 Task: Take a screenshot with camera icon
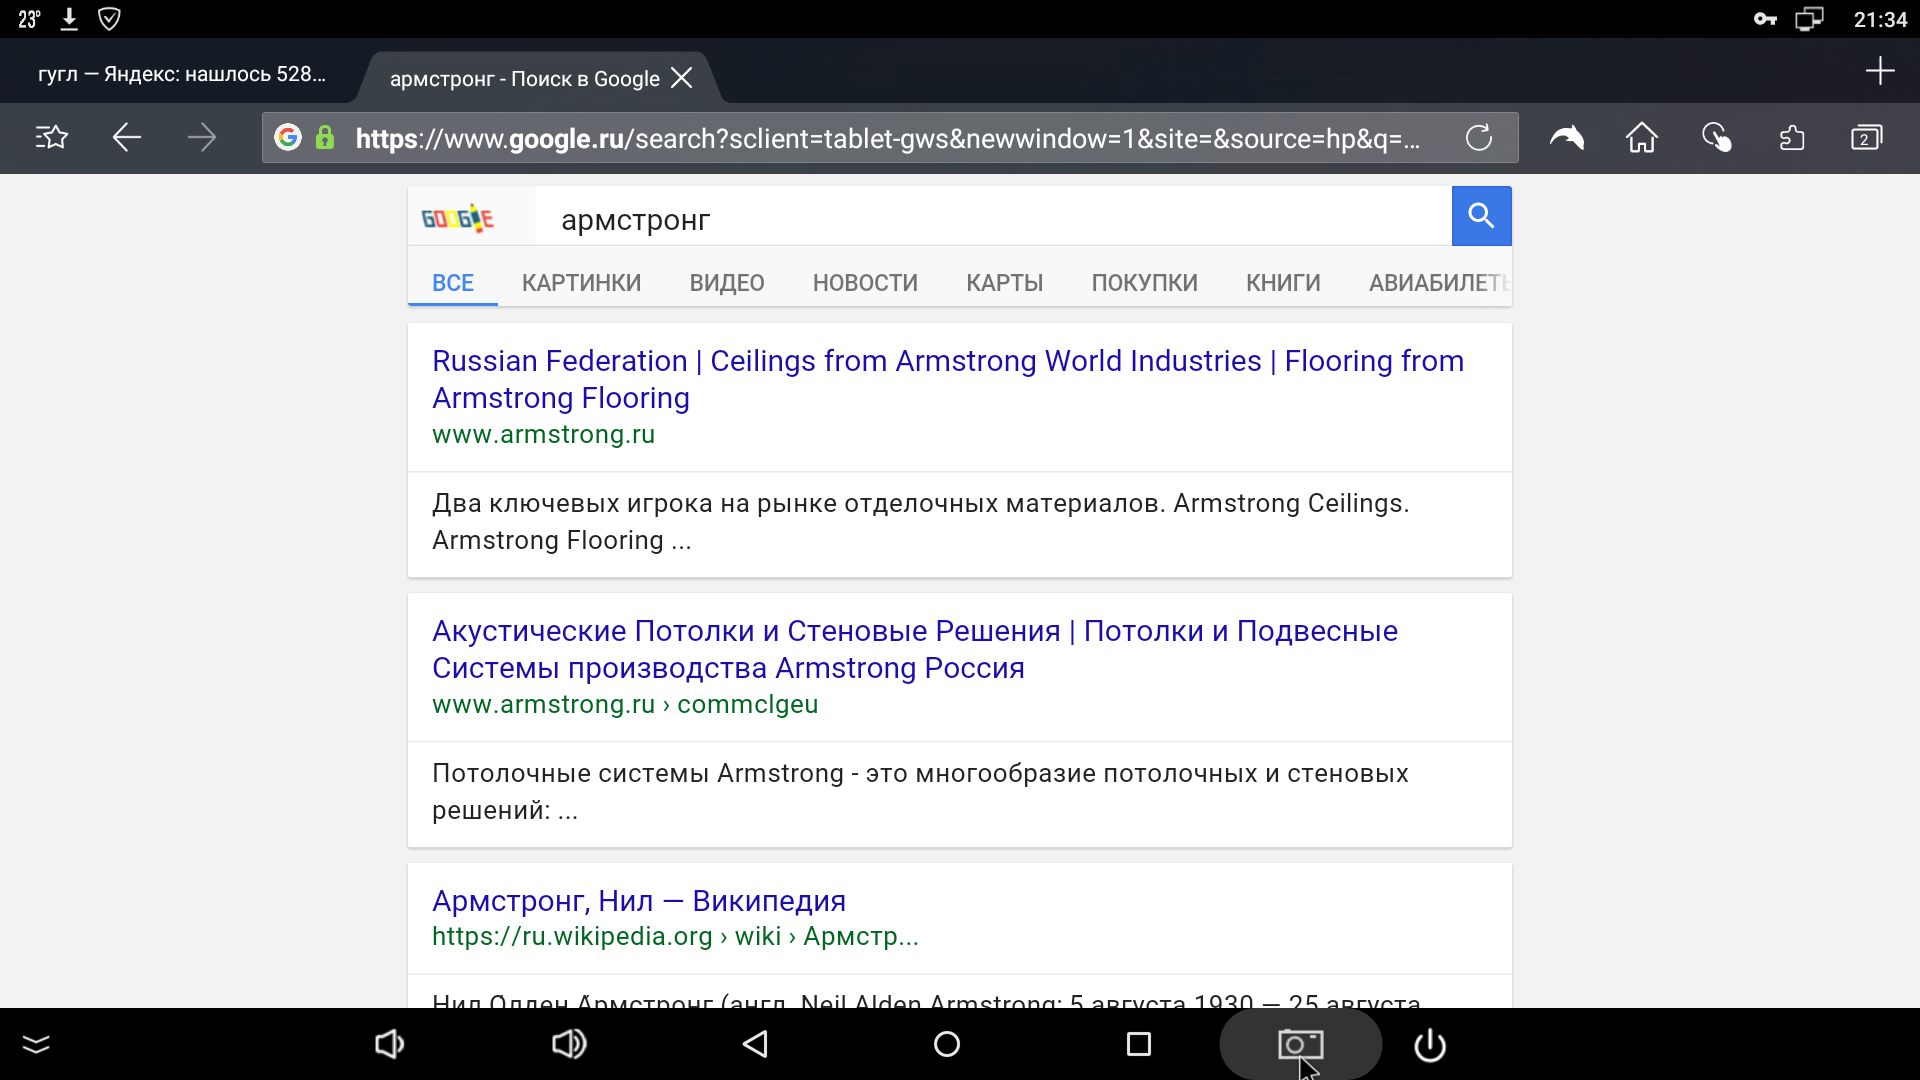[x=1300, y=1044]
